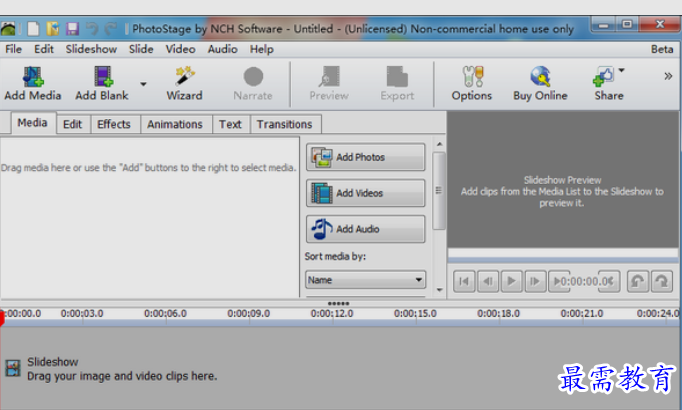The height and width of the screenshot is (410, 682).
Task: Click the Preview toolbar icon
Action: click(329, 77)
